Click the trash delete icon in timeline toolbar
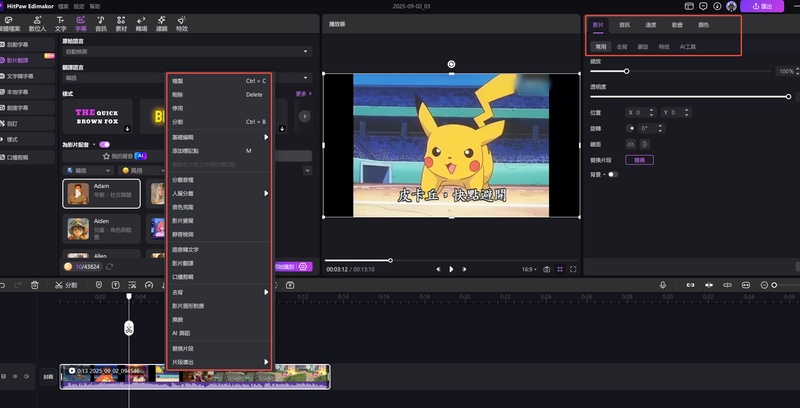 (34, 285)
